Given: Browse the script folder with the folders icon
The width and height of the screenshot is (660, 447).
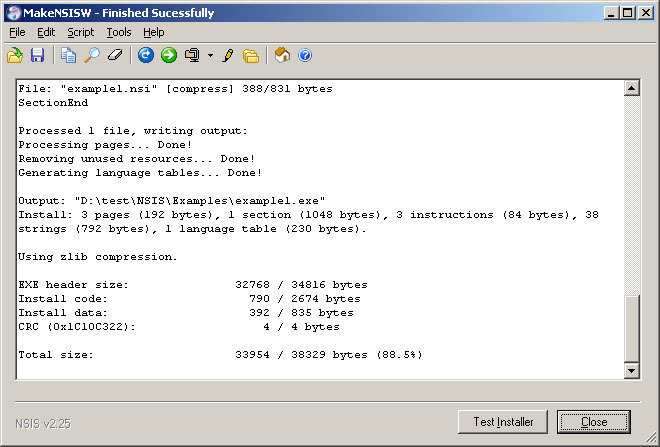Looking at the screenshot, I should [251, 56].
